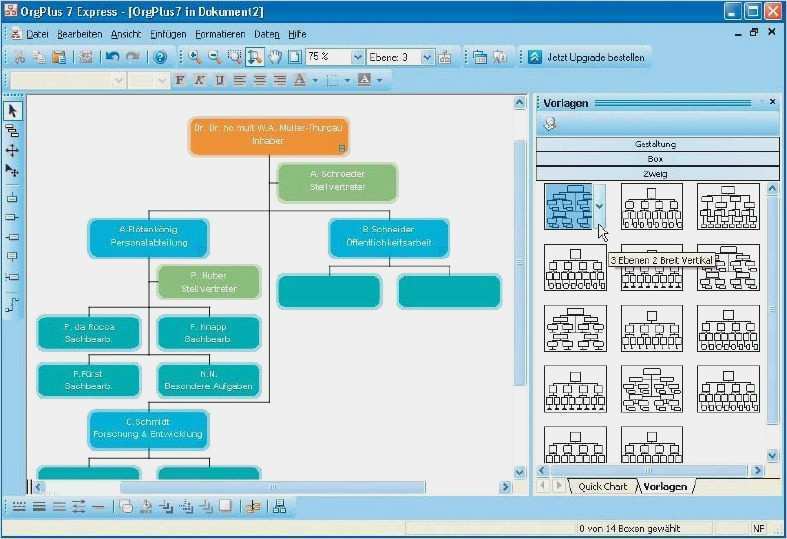Screen dimensions: 787x539
Task: Click the four-way move arrows tool
Action: click(x=12, y=151)
